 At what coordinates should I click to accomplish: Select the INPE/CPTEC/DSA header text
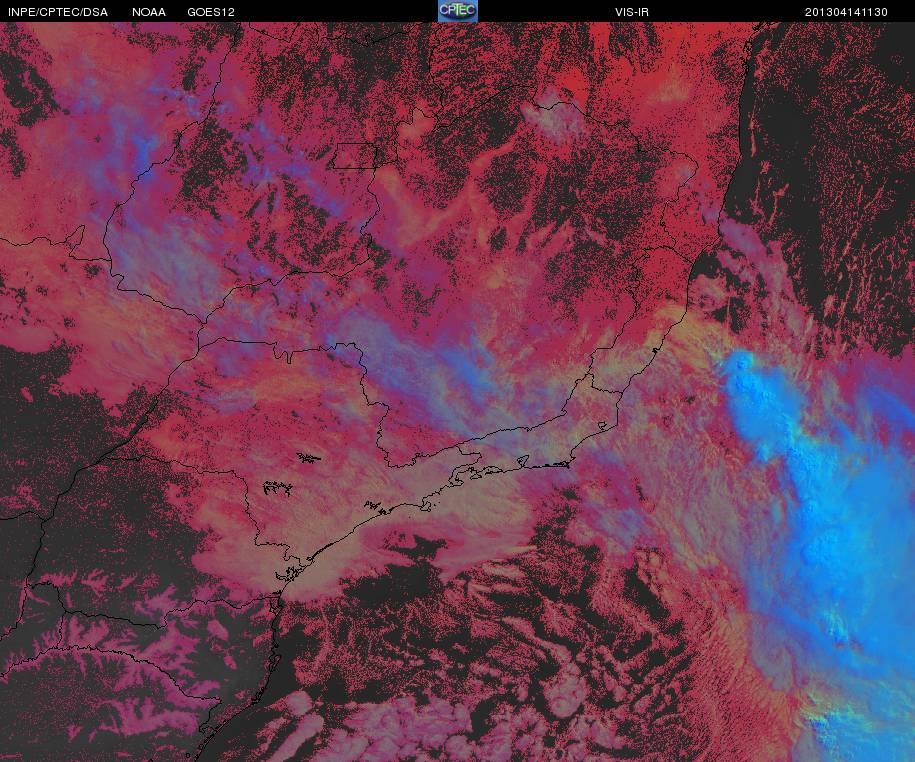pos(58,12)
